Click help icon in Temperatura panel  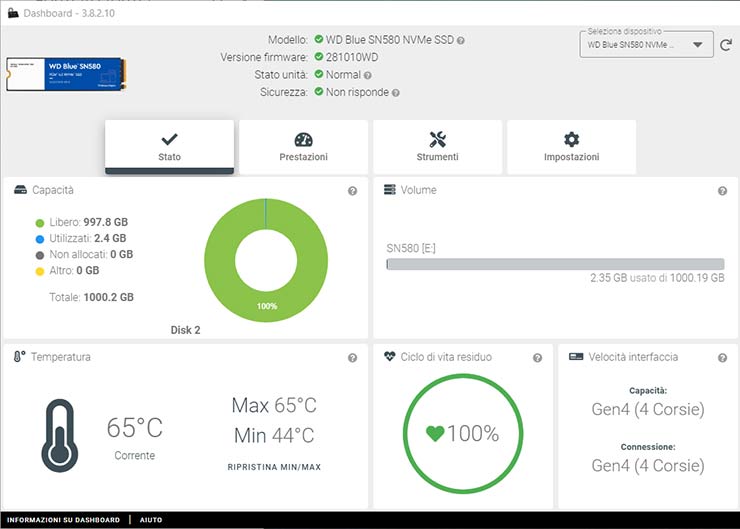pyautogui.click(x=352, y=358)
